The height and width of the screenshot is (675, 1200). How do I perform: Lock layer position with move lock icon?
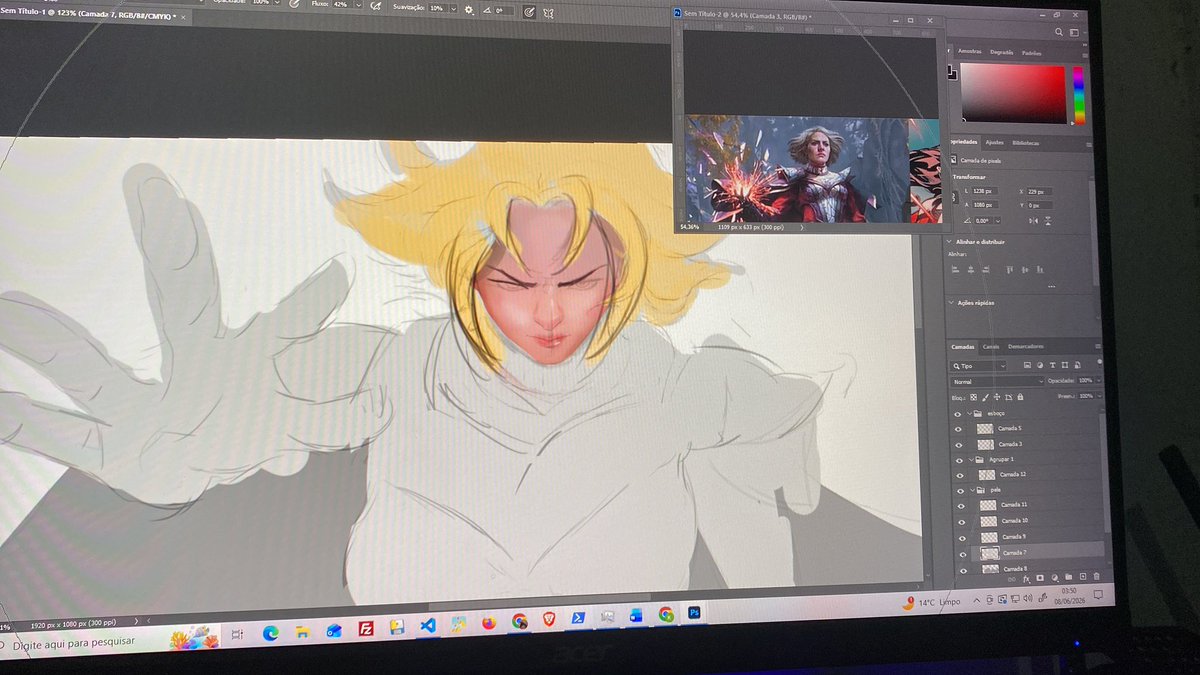(997, 397)
